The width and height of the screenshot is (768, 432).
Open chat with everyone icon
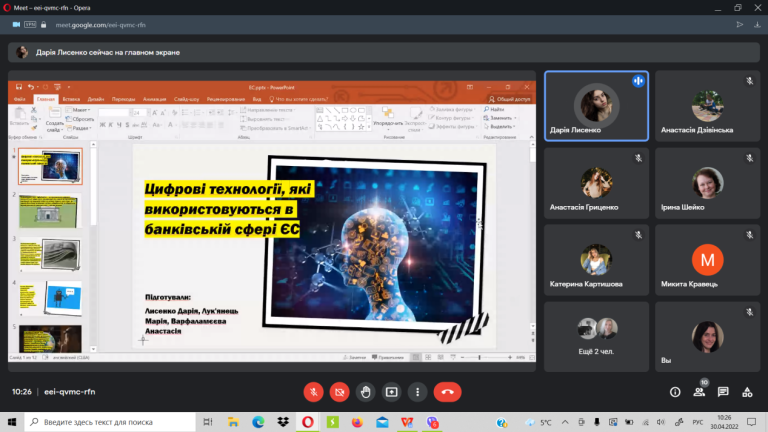pos(723,392)
